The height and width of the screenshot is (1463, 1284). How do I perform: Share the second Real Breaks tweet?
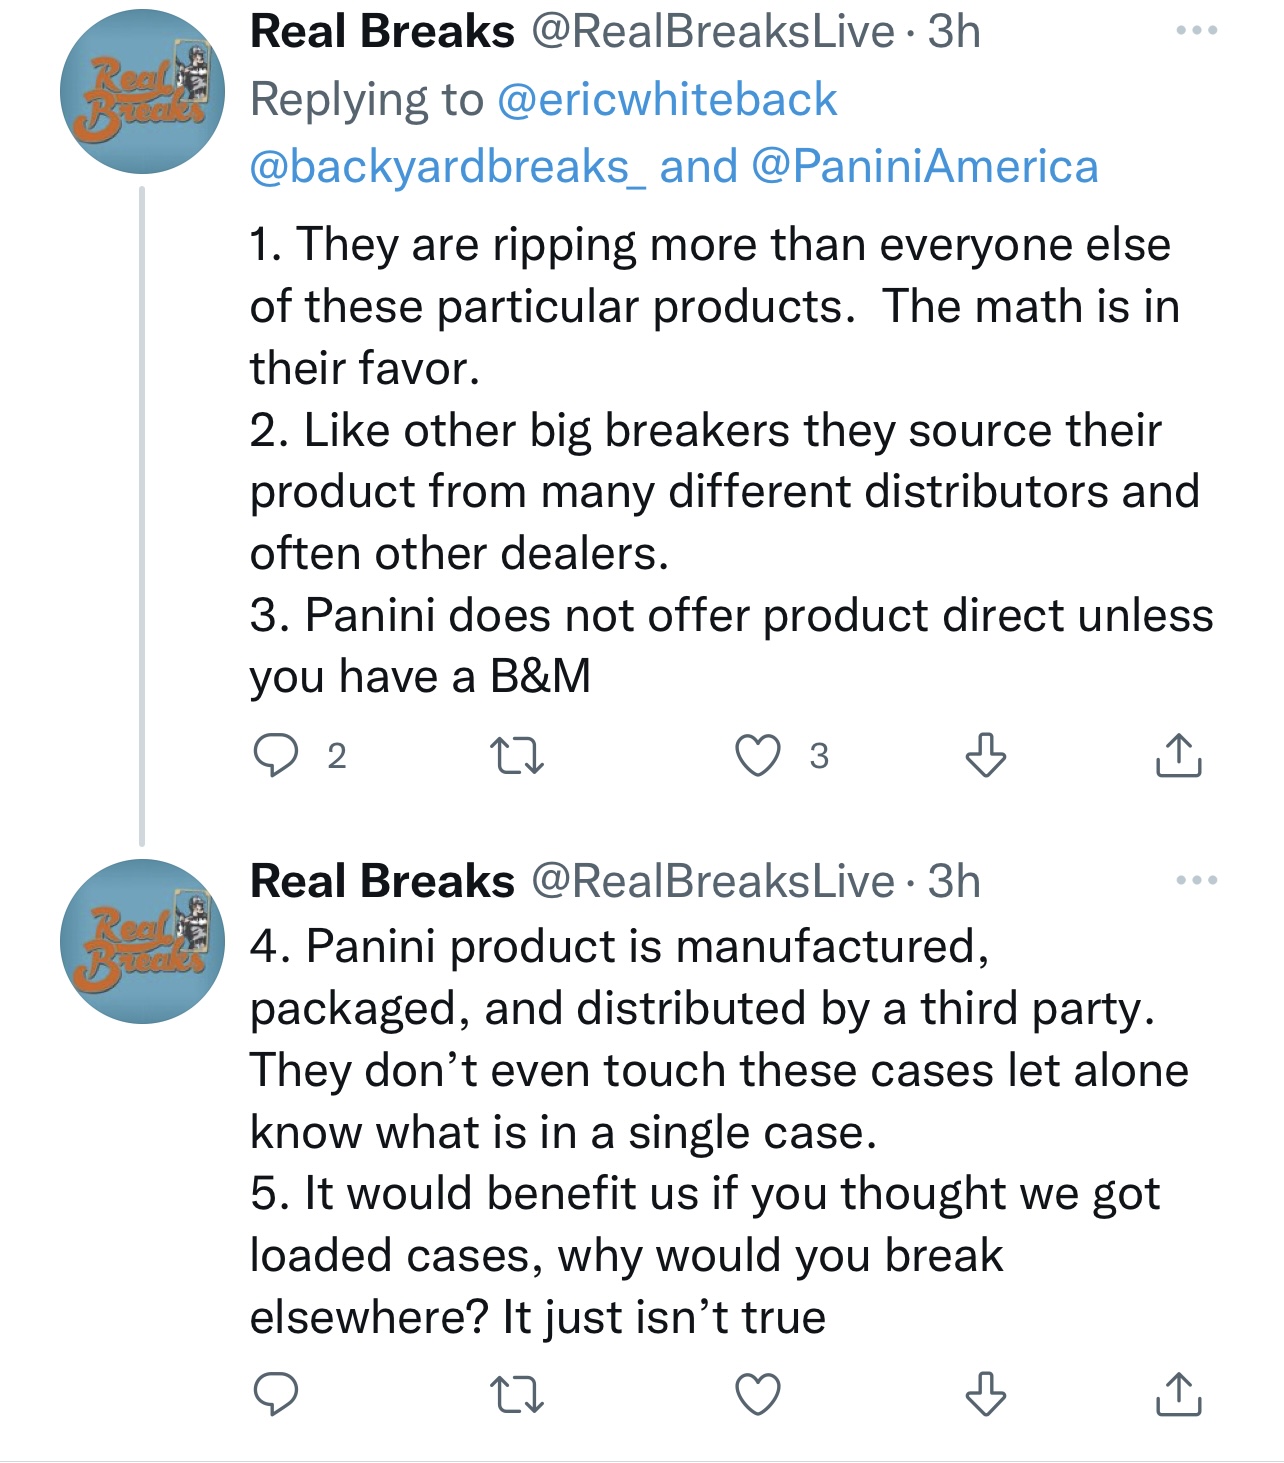click(x=1178, y=1394)
